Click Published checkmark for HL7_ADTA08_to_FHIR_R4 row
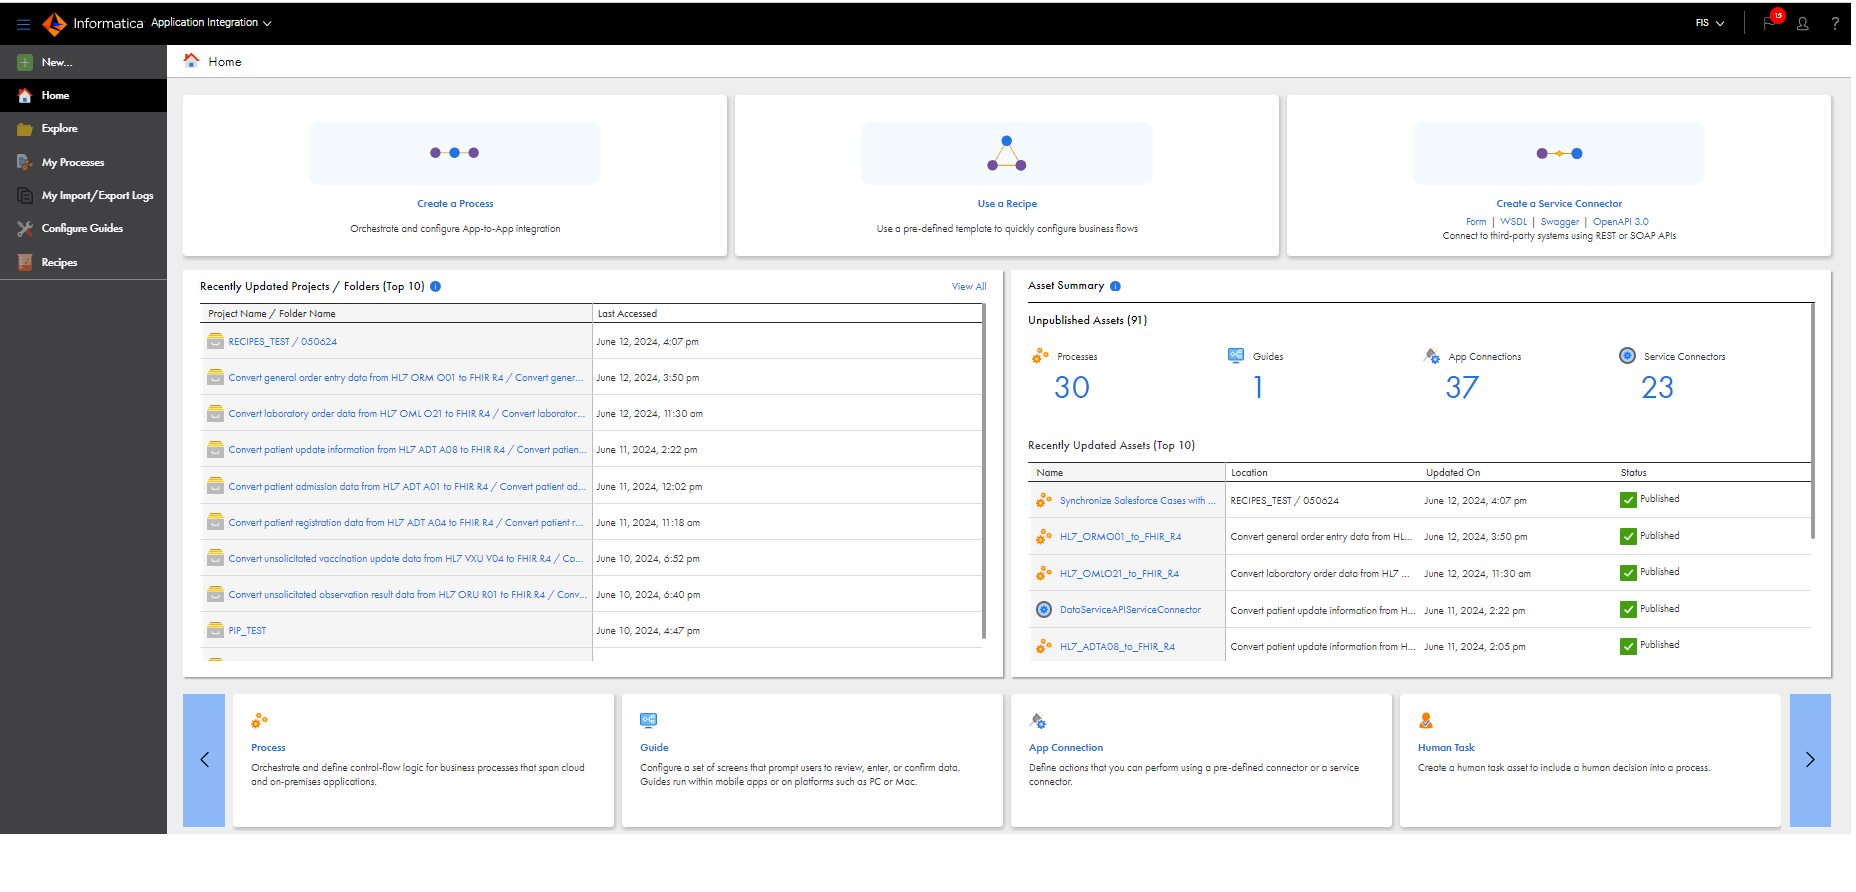The image size is (1856, 892). [1628, 646]
